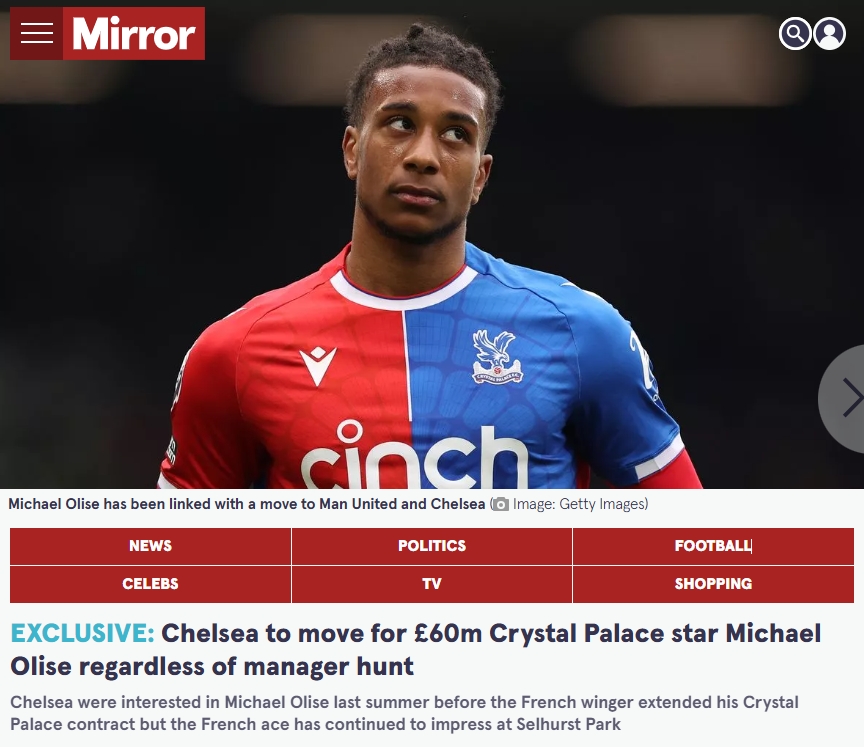Image resolution: width=864 pixels, height=747 pixels.
Task: Click the article summary about Selhurst Park
Action: tap(404, 713)
